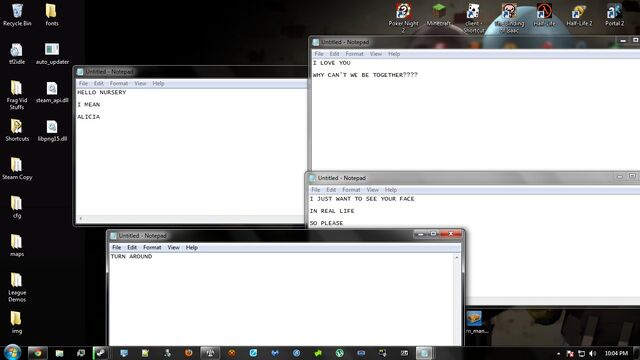Launch the Half-Life 2 desktop shortcut

click(579, 15)
